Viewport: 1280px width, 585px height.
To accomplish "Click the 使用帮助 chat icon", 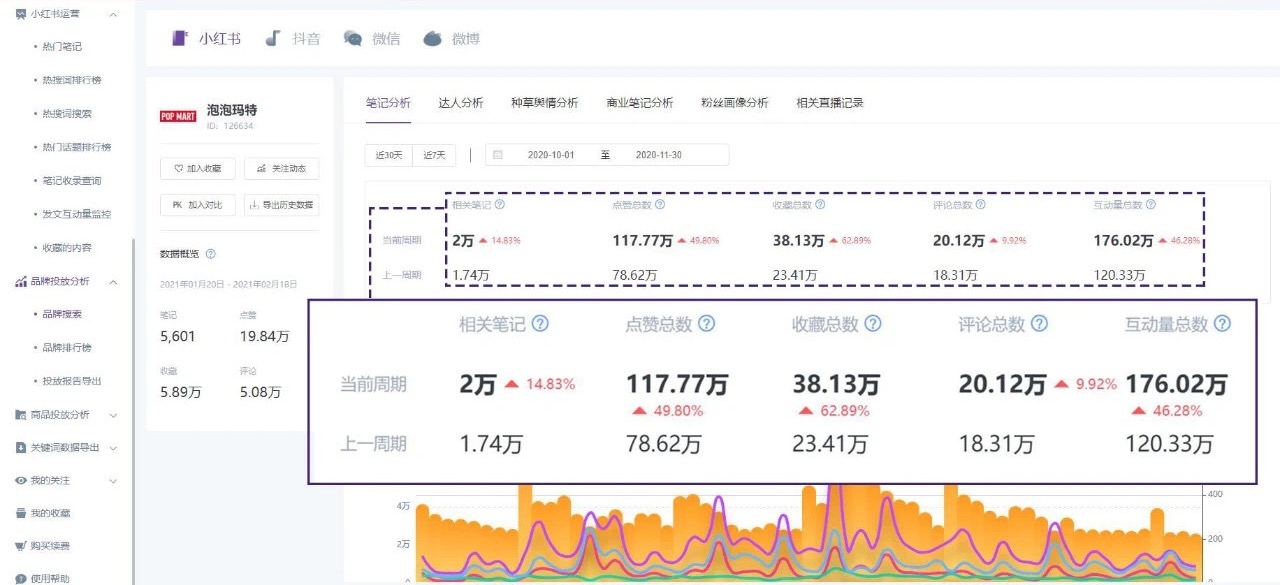I will pos(21,578).
